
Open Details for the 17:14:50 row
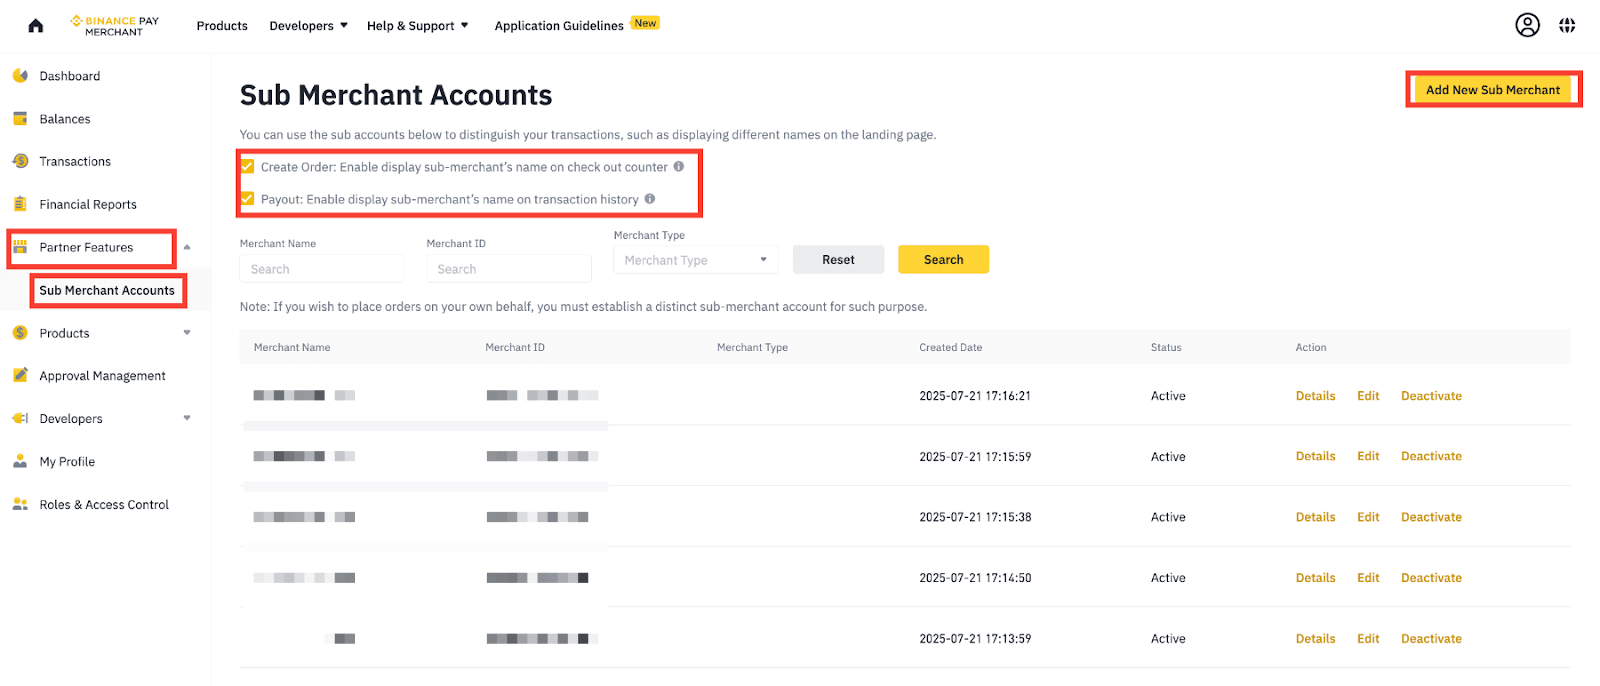1315,578
